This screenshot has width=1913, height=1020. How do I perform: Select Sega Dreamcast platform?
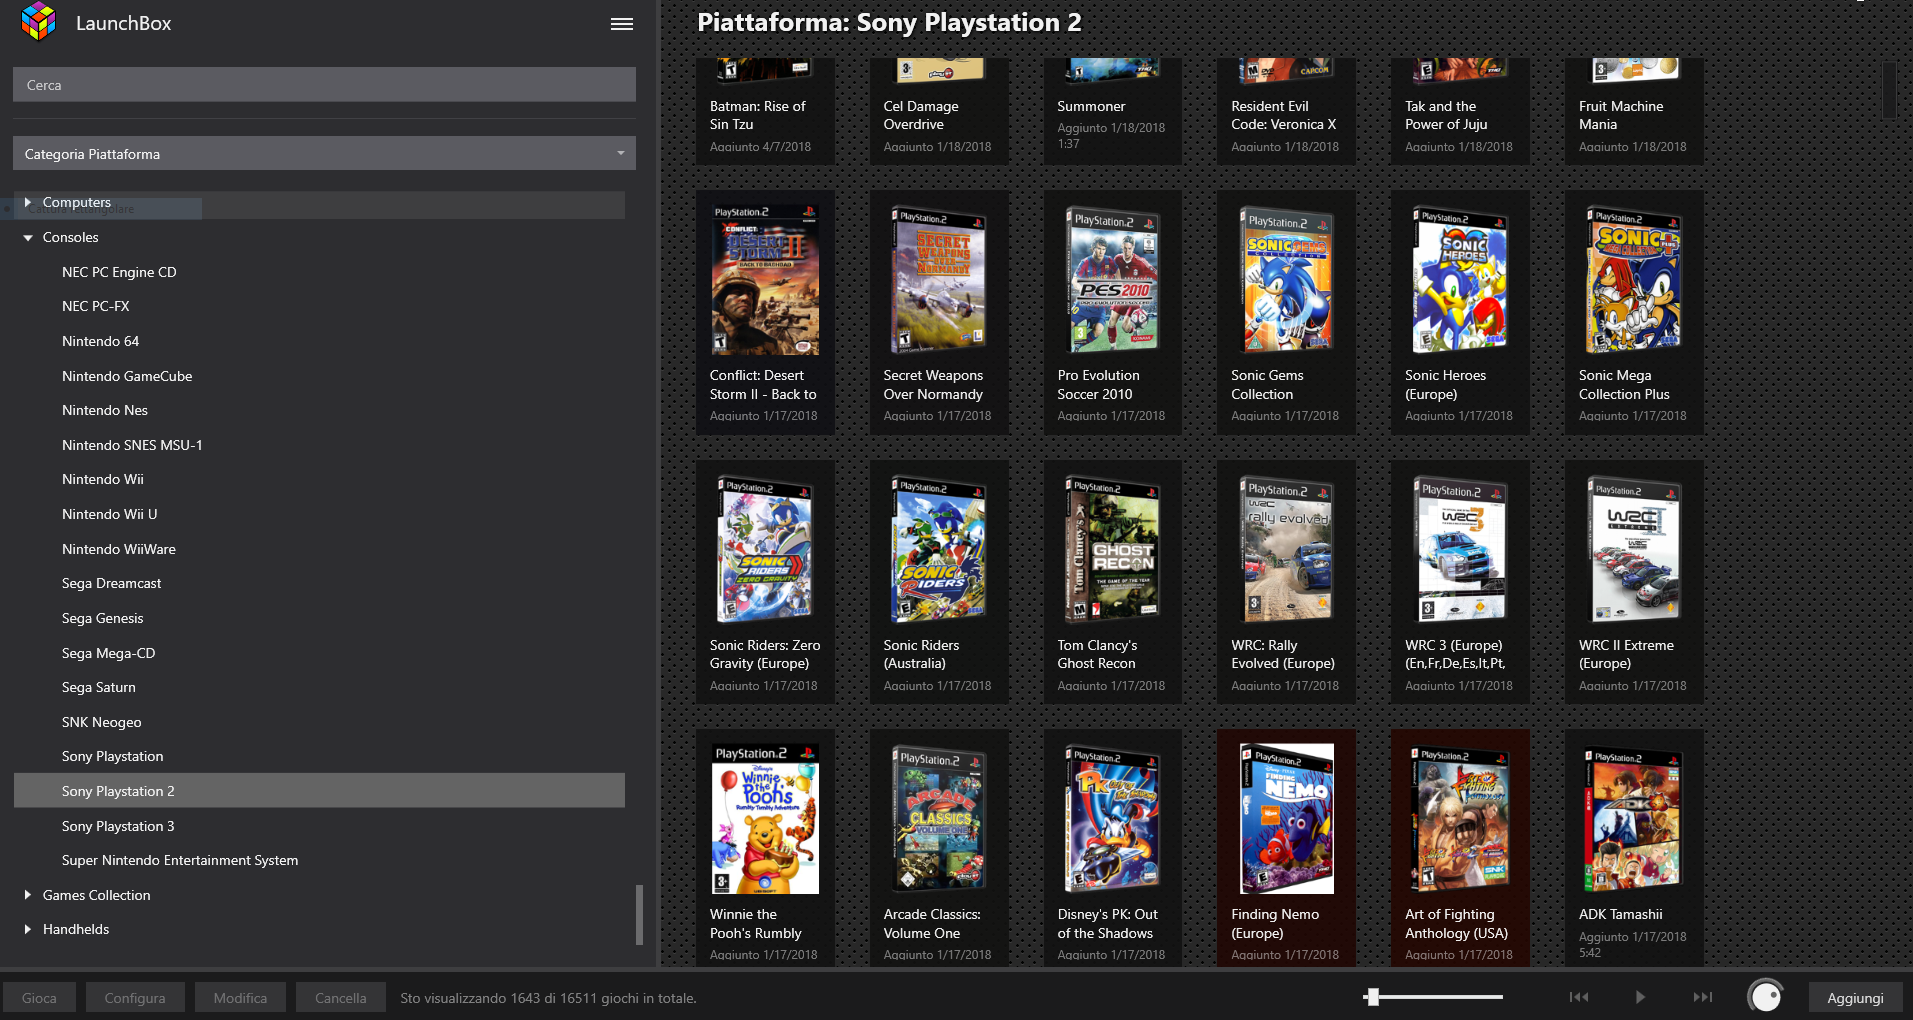coord(112,583)
